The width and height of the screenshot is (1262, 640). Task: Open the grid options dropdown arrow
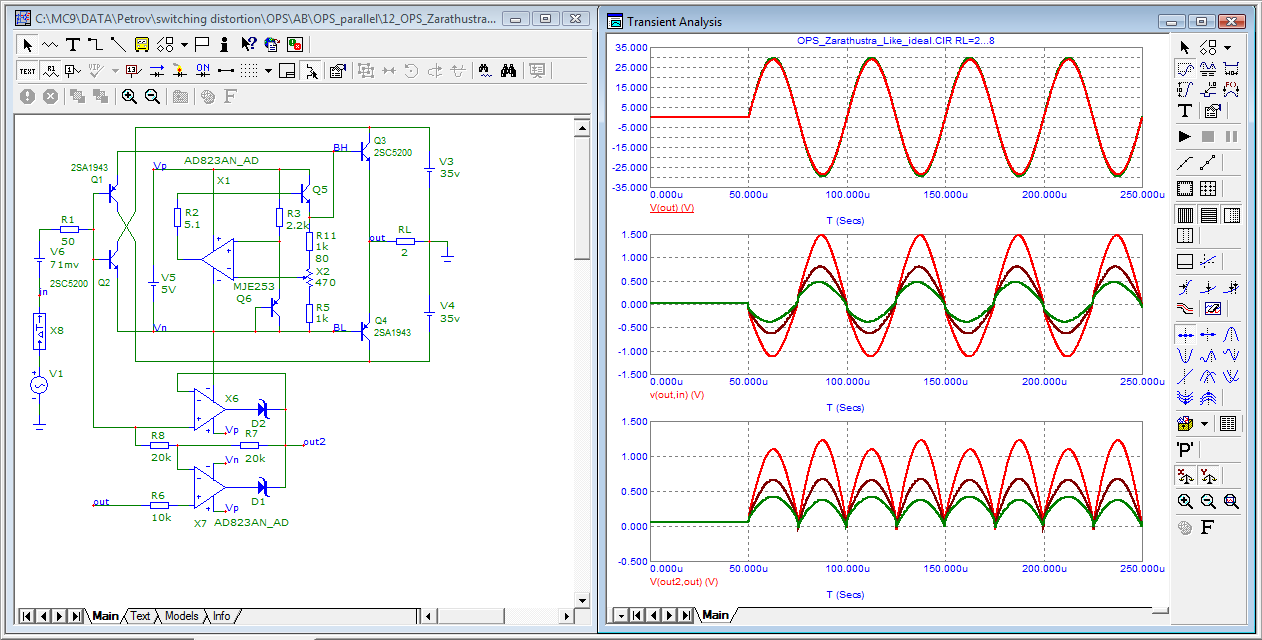[268, 70]
